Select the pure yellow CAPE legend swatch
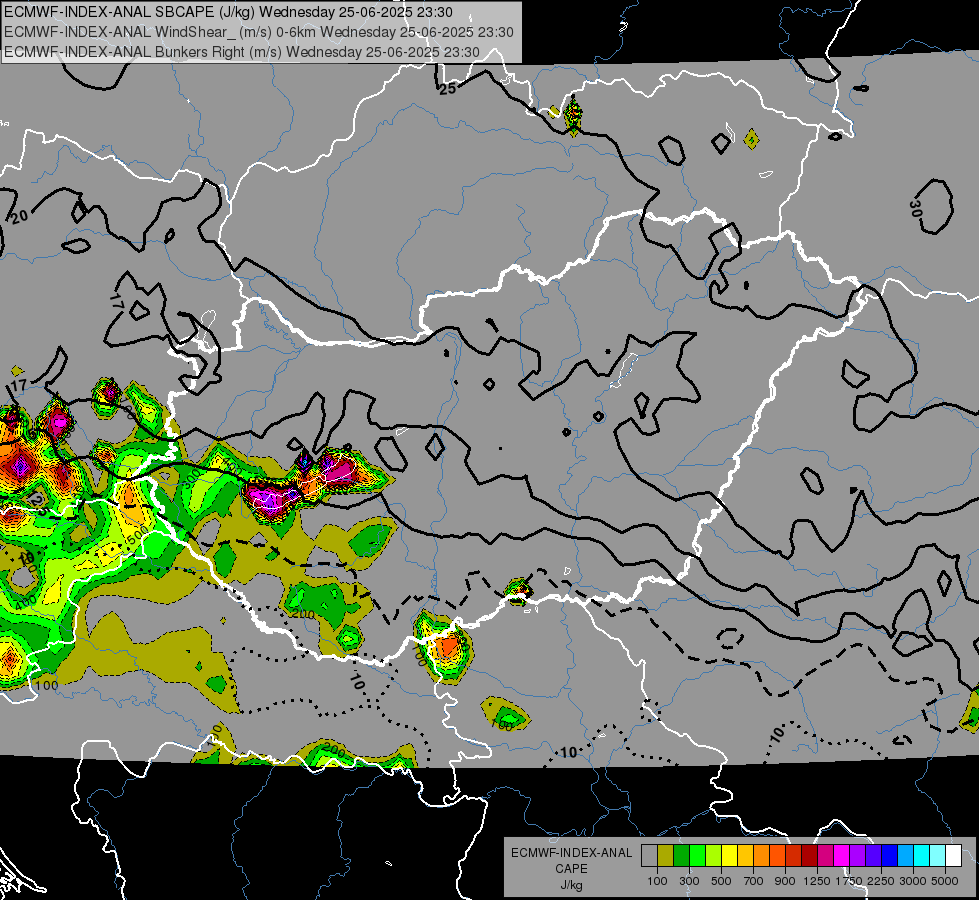Screen dimensions: 979x900 (729, 856)
